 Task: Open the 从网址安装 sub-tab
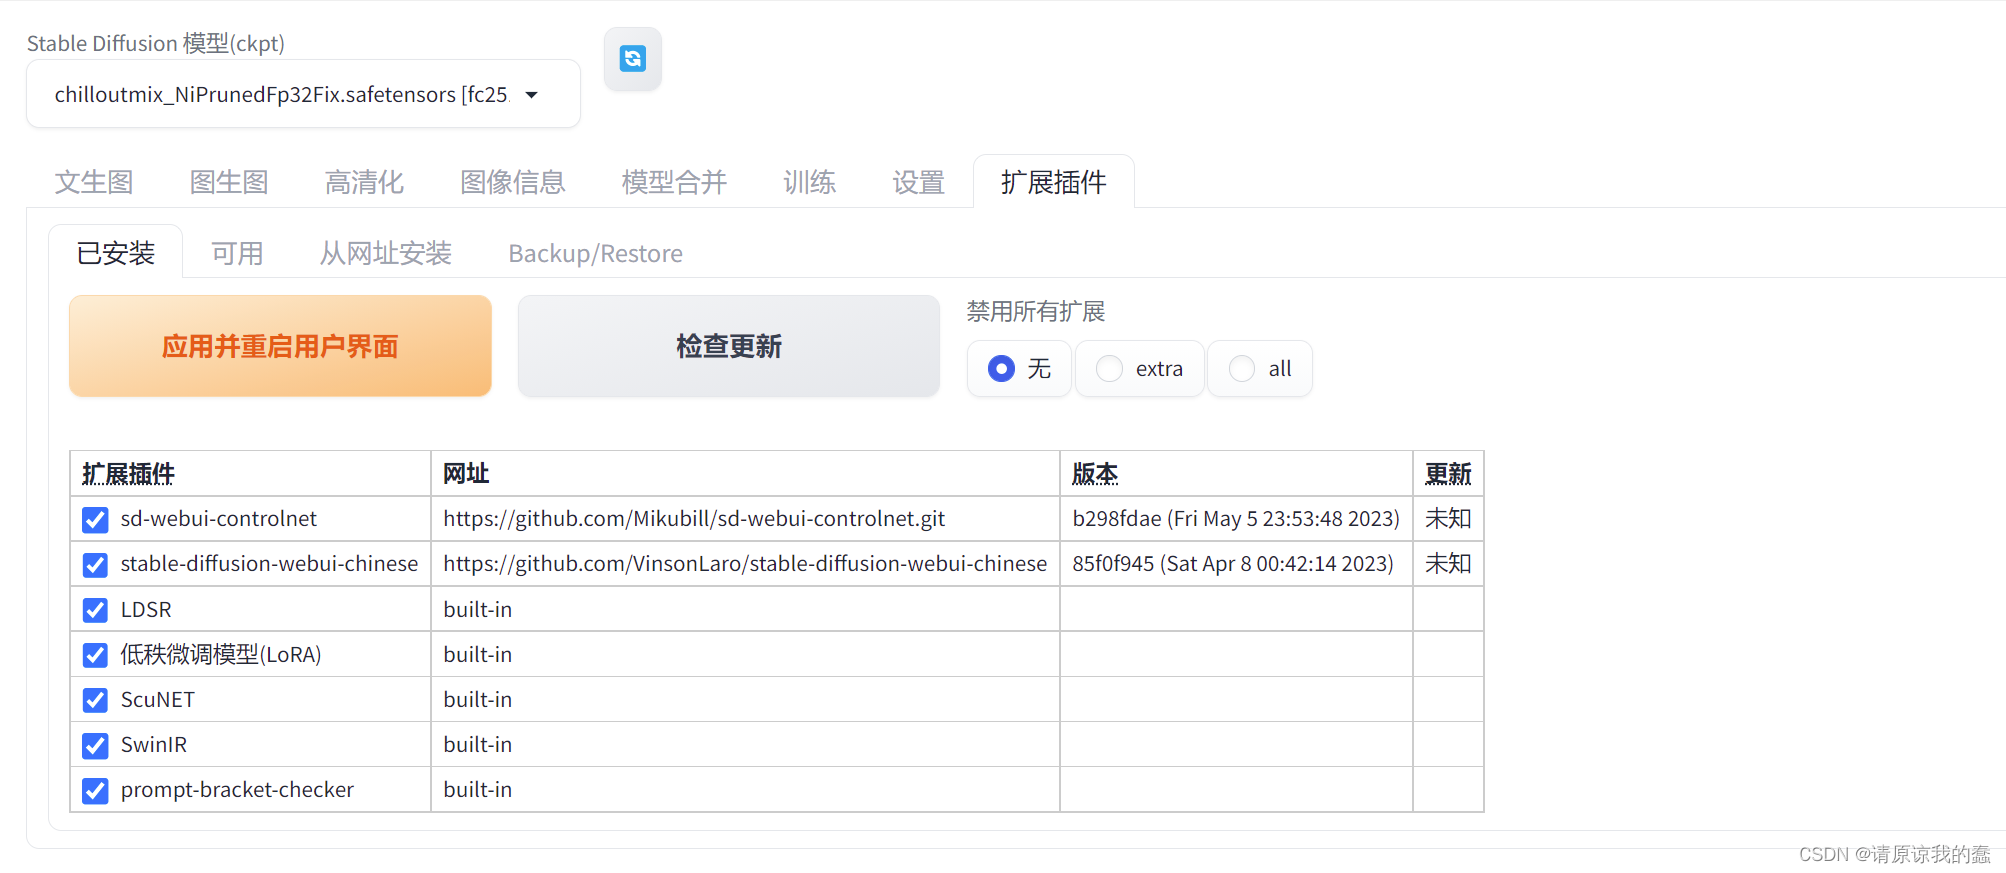(386, 253)
